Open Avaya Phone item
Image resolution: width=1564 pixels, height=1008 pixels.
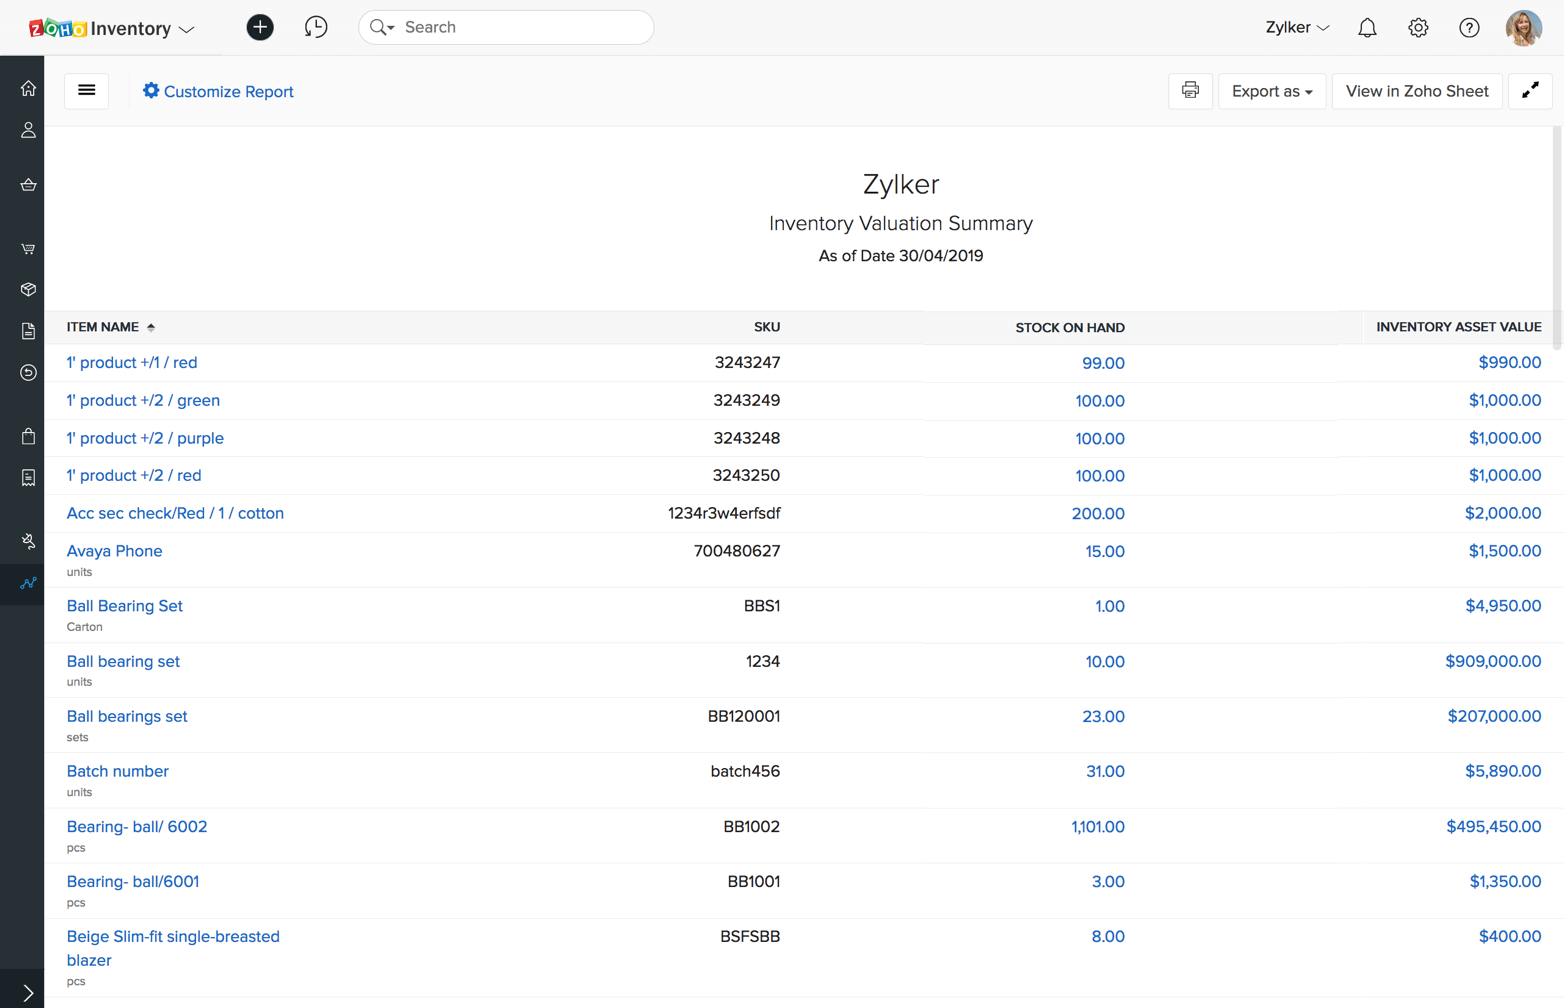tap(114, 551)
